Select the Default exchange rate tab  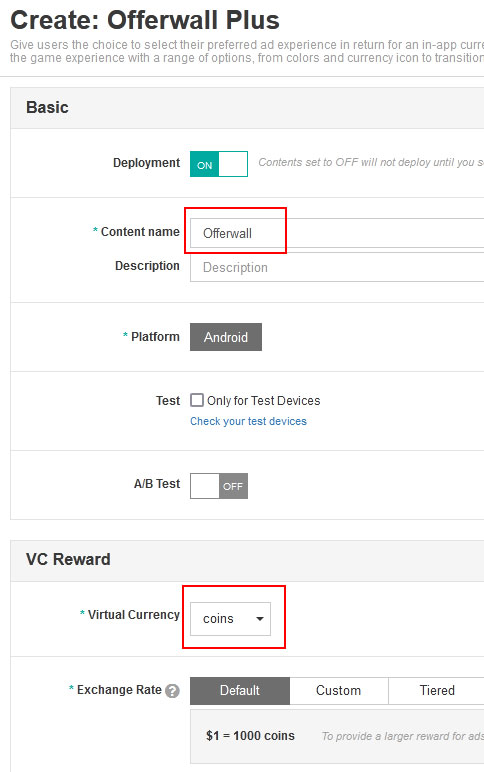(x=240, y=690)
